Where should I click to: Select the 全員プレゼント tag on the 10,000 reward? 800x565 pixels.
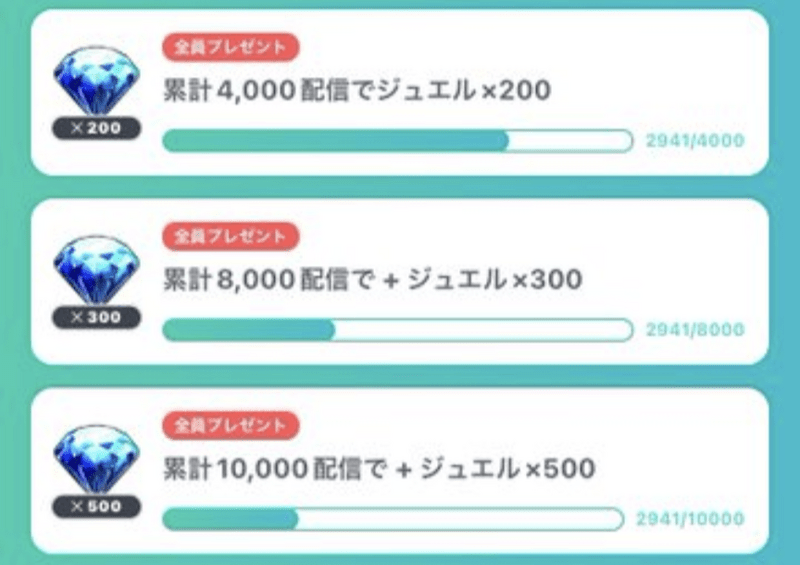coord(231,425)
